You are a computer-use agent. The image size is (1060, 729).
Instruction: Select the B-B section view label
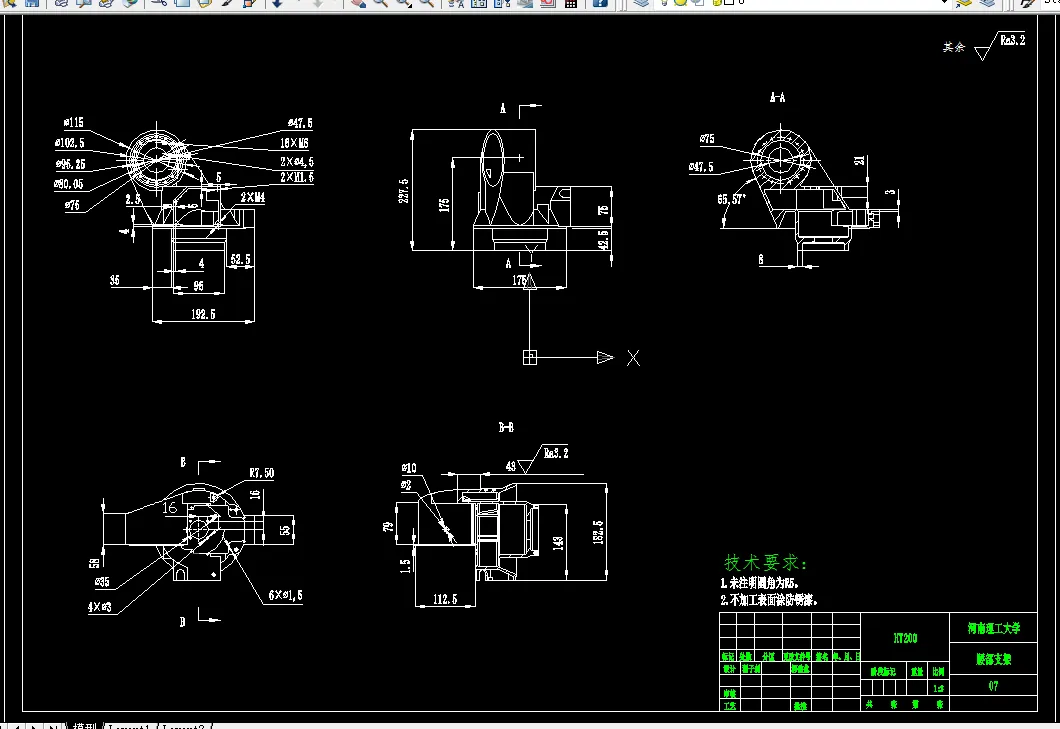pos(506,427)
